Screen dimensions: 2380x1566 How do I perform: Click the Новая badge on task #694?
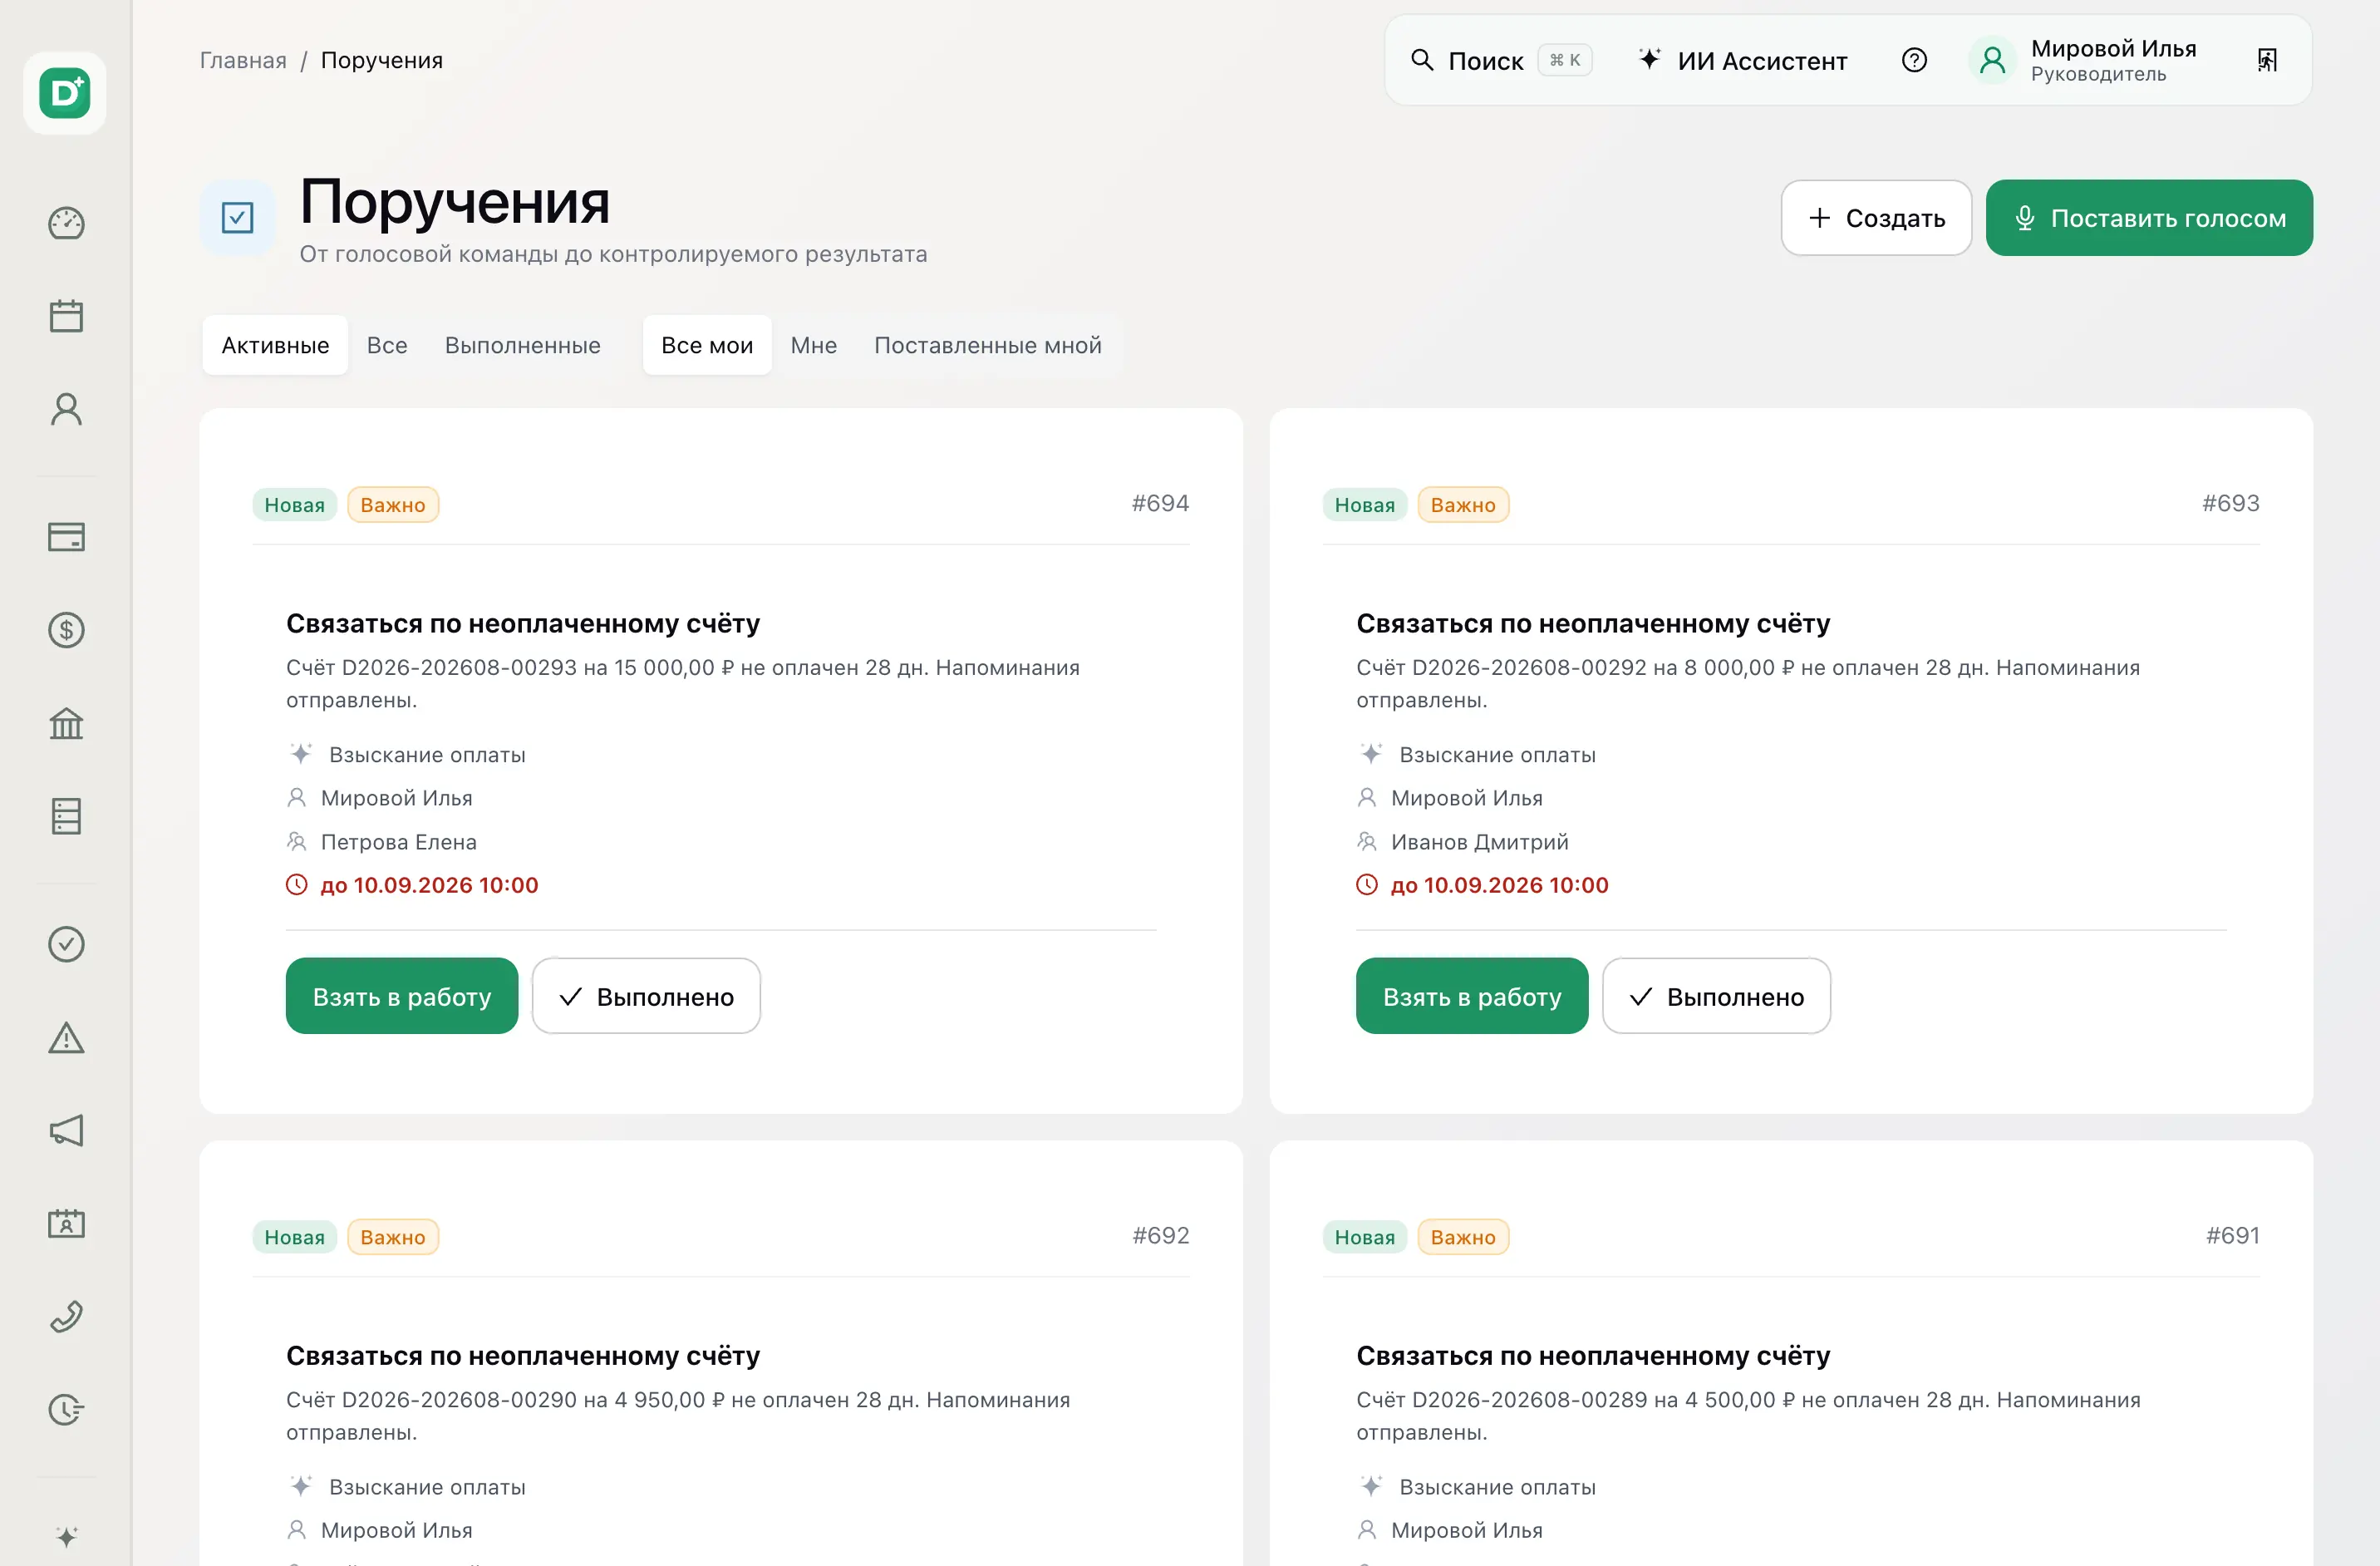pyautogui.click(x=295, y=505)
